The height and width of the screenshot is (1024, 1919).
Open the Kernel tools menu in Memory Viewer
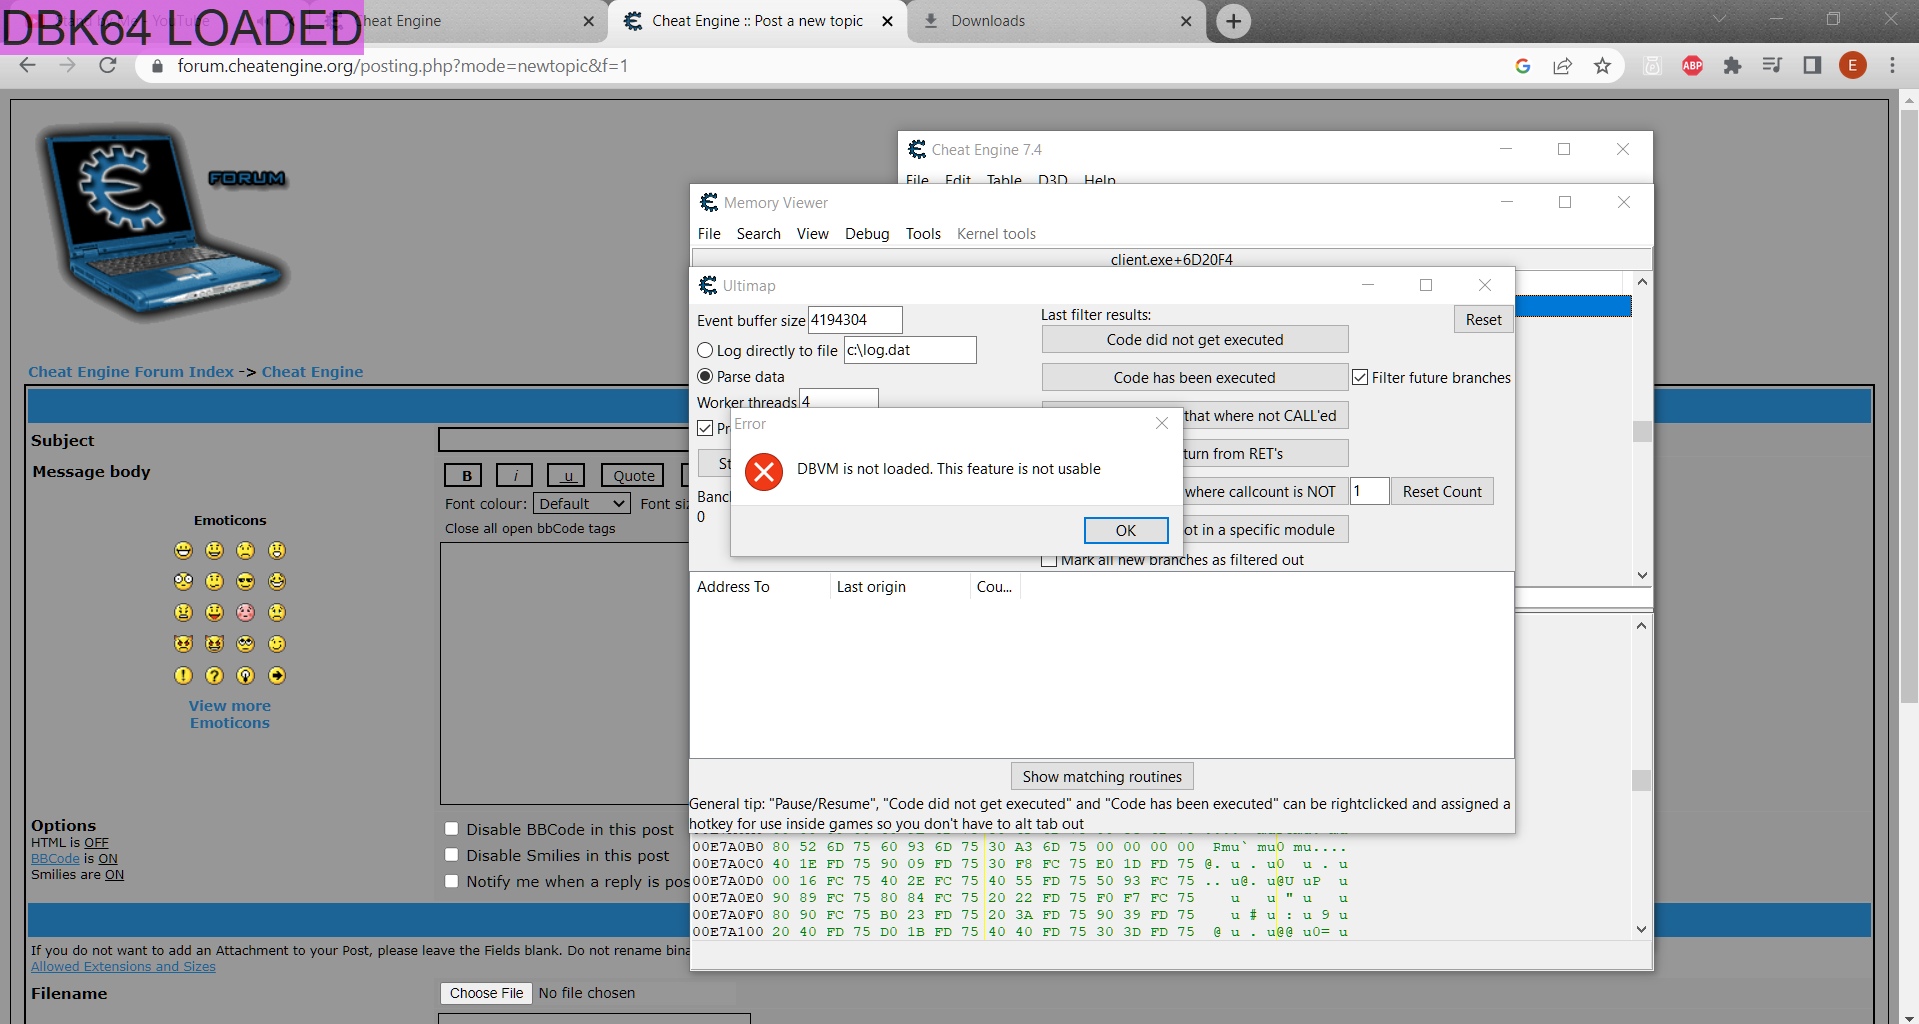(x=995, y=233)
